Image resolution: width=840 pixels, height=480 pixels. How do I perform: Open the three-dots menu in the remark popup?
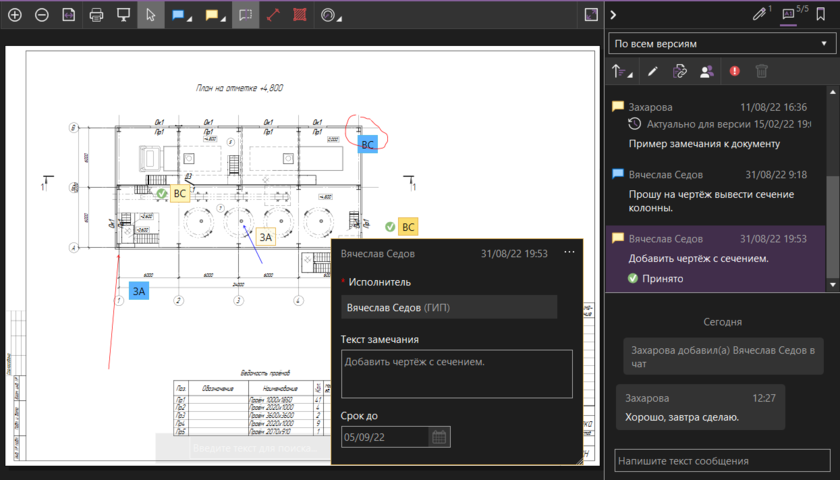(x=569, y=253)
